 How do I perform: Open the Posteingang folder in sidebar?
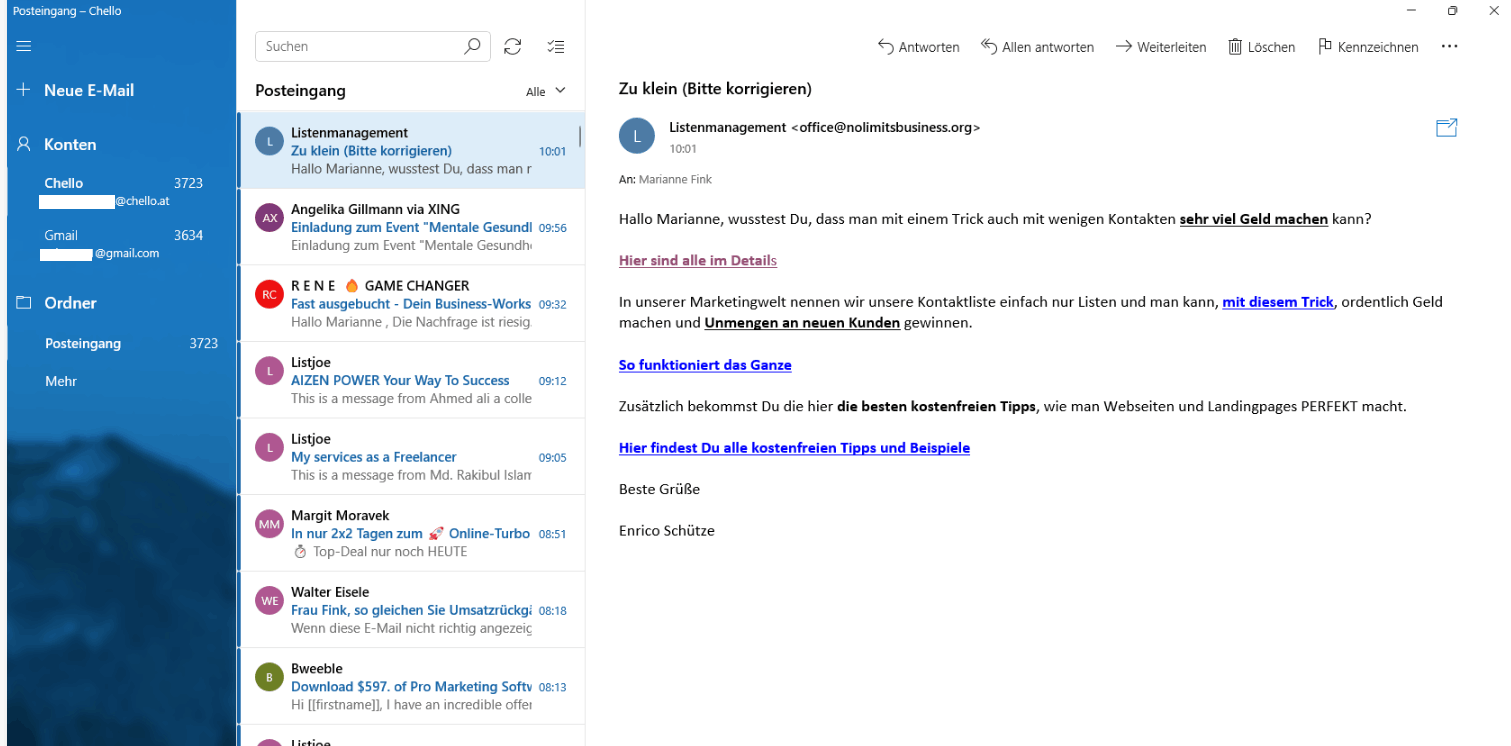[x=122, y=343]
